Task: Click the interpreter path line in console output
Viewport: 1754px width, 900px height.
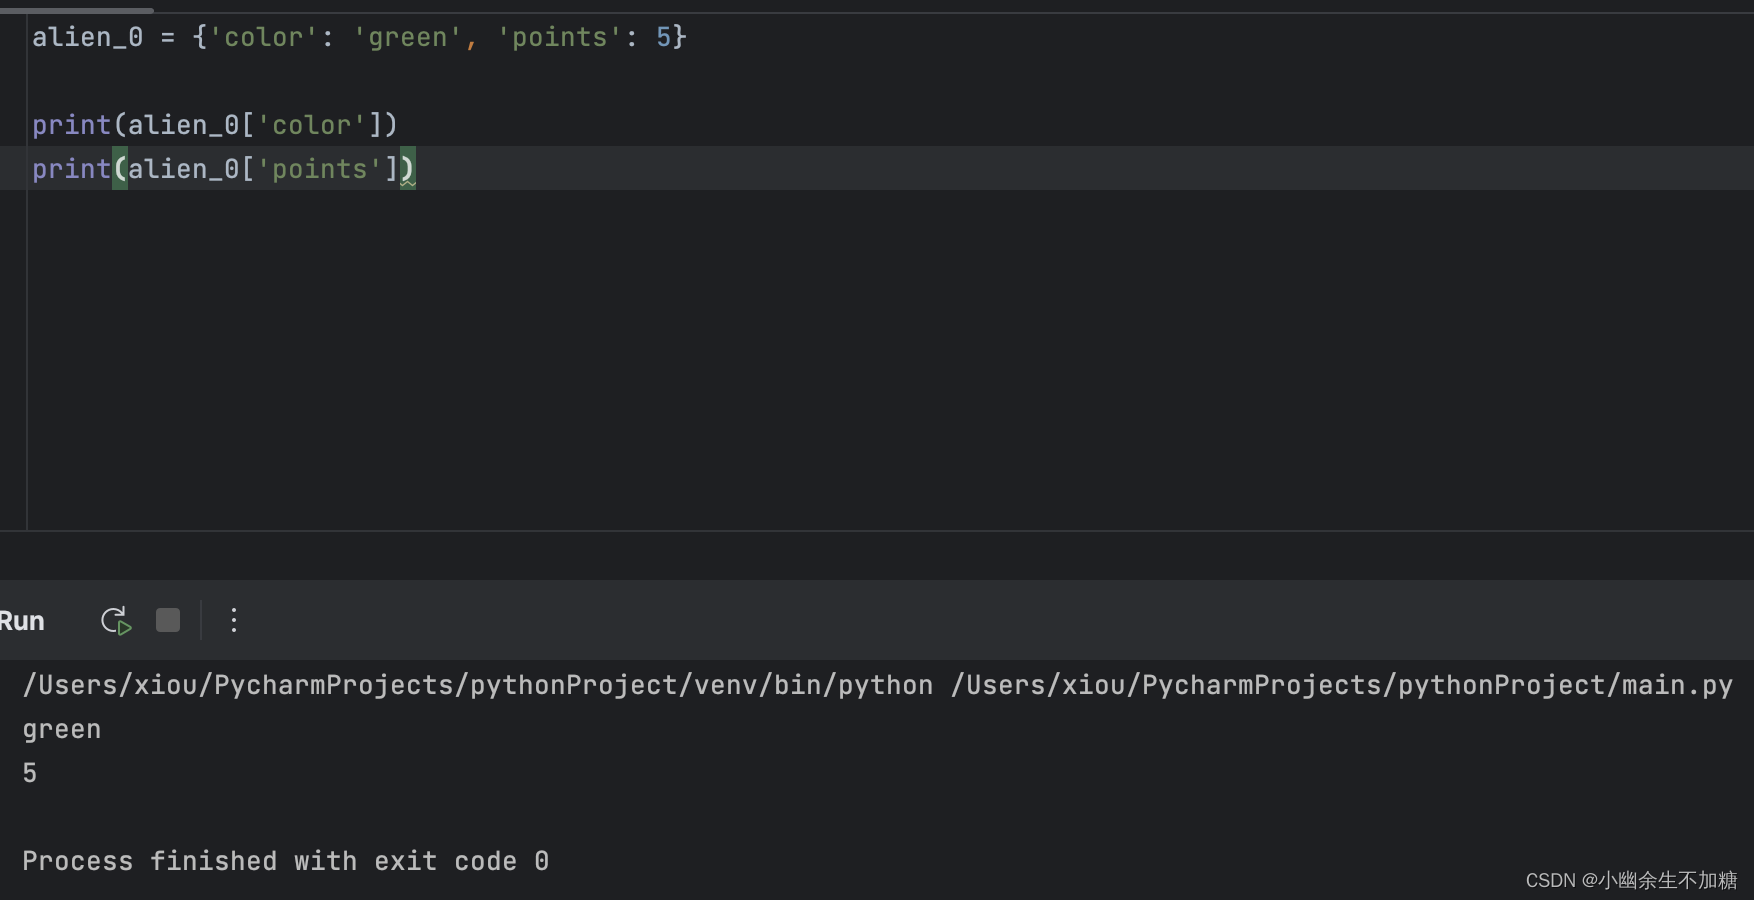Action: tap(877, 685)
